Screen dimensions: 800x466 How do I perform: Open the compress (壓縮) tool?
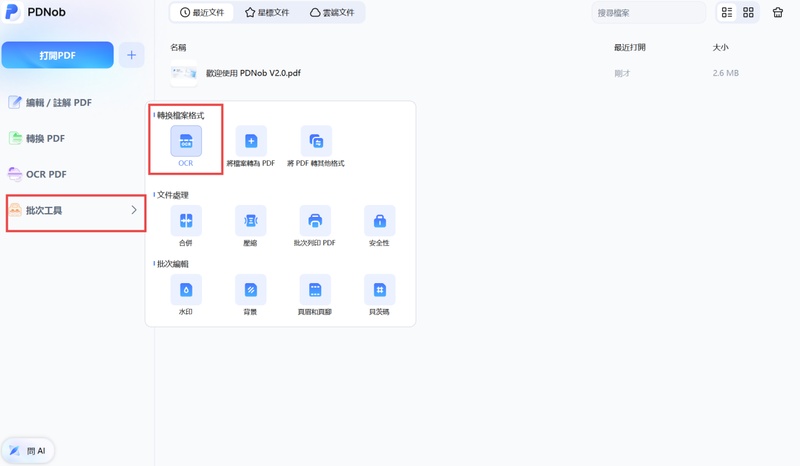point(251,220)
